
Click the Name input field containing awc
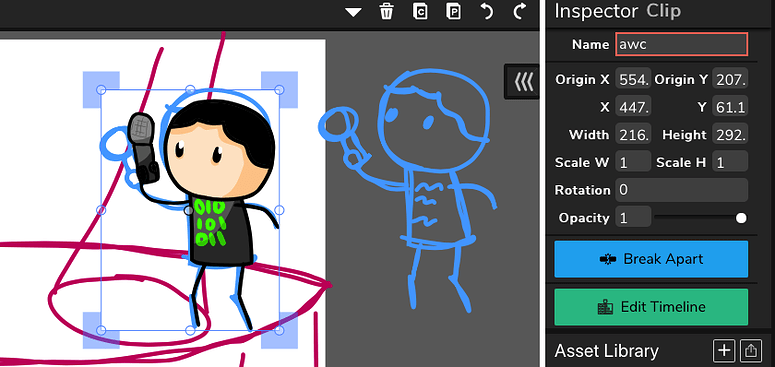[x=681, y=44]
